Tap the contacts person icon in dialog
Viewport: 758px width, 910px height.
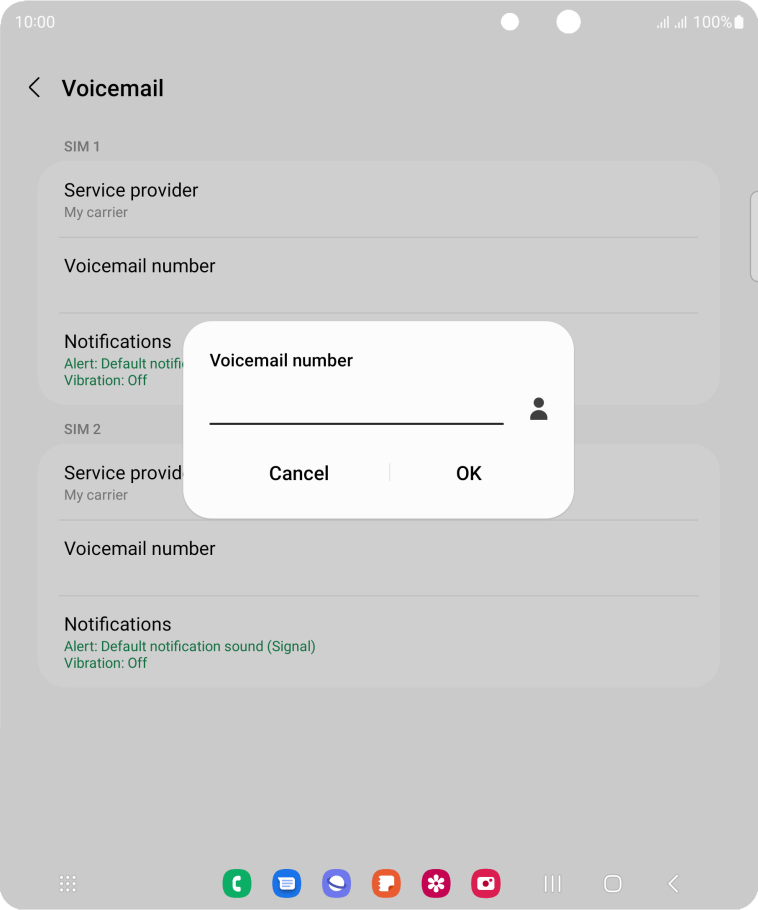[x=539, y=409]
